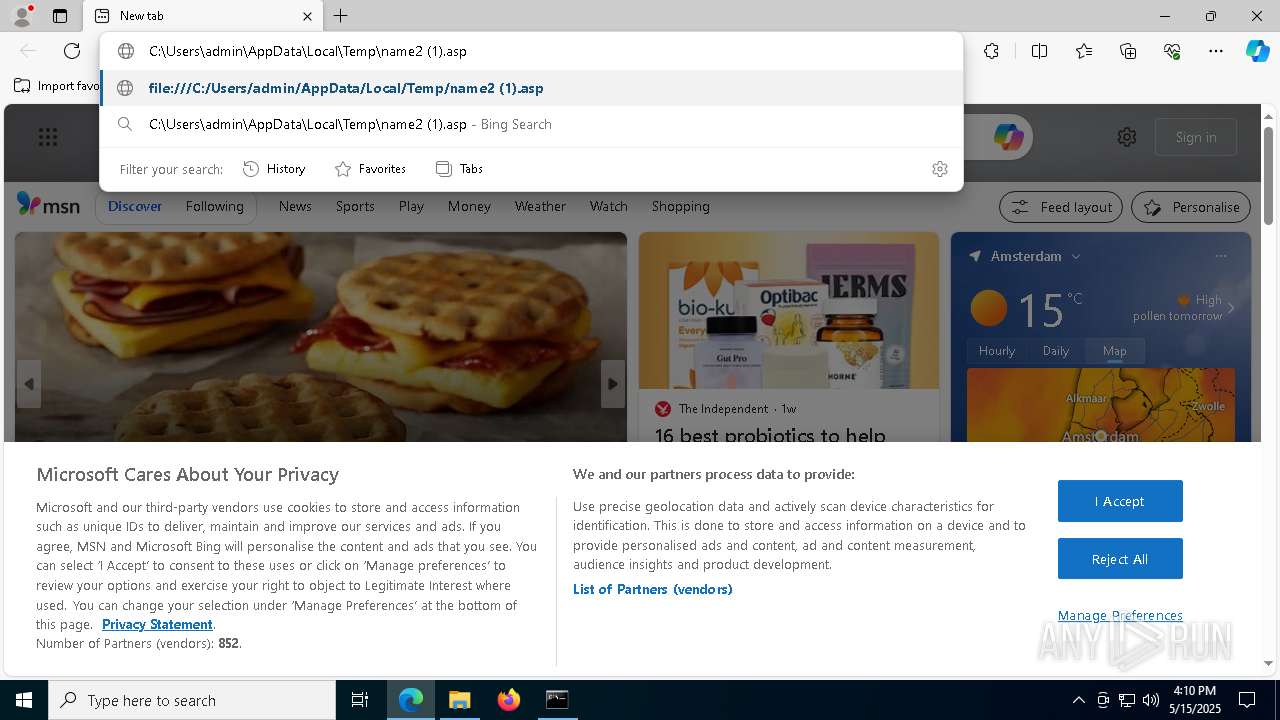The height and width of the screenshot is (720, 1280).
Task: Click the msn logo
Action: point(48,205)
